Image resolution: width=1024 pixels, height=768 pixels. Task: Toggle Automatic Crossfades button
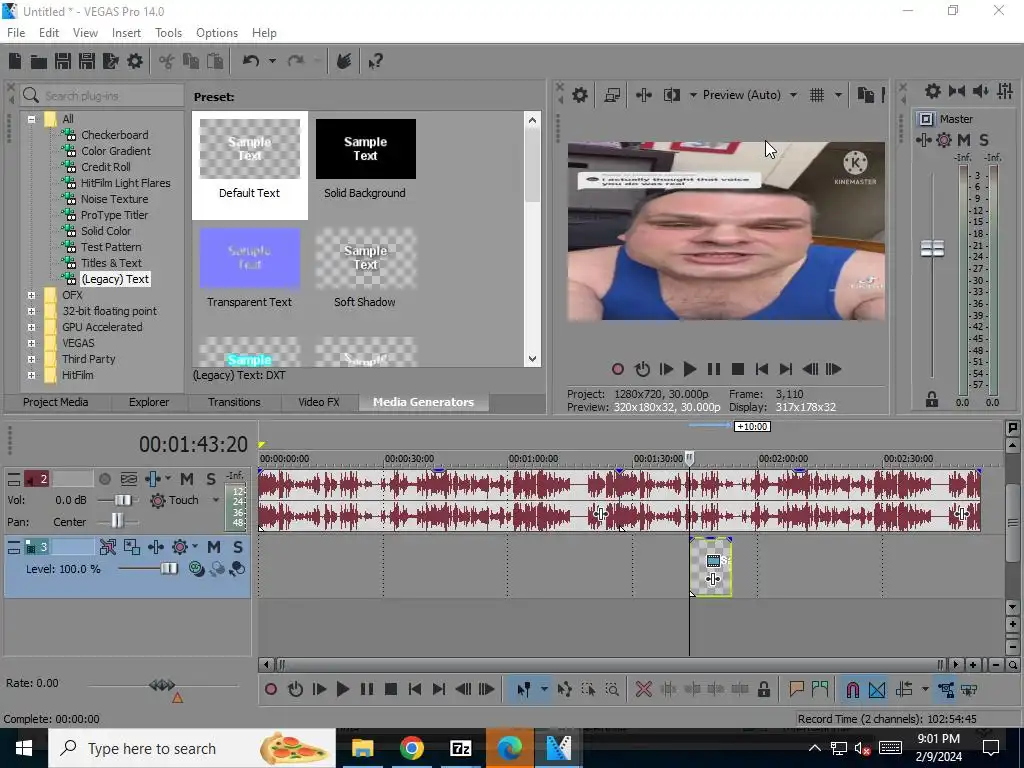[x=877, y=689]
